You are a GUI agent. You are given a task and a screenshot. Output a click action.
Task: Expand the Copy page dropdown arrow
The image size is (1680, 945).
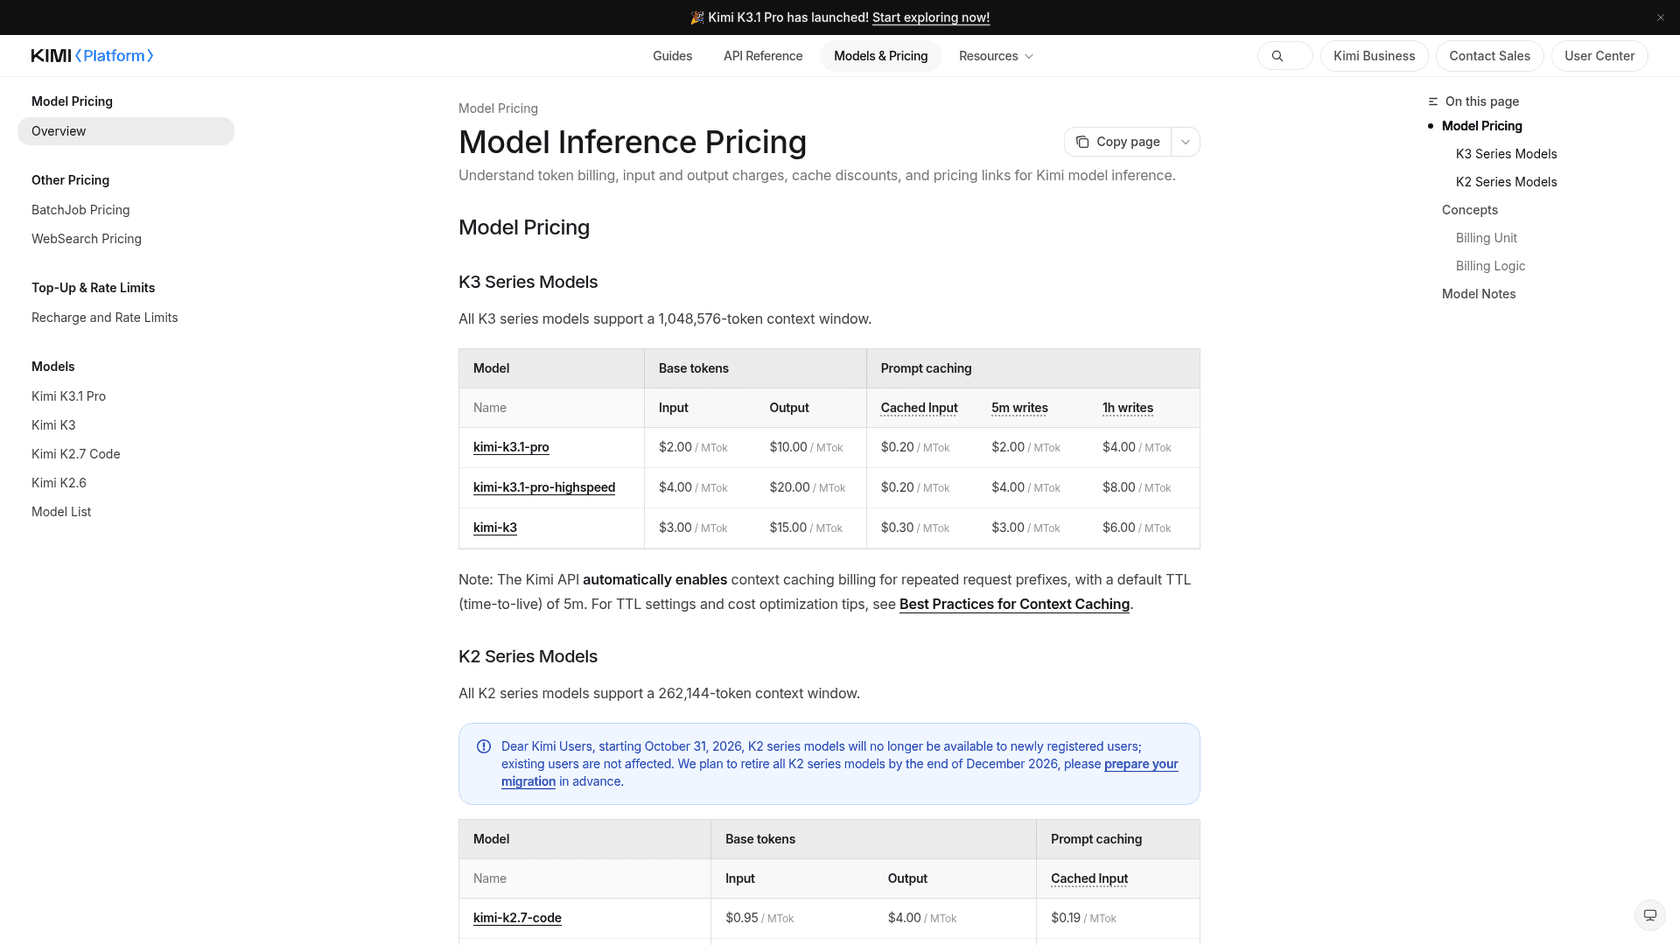click(x=1185, y=142)
